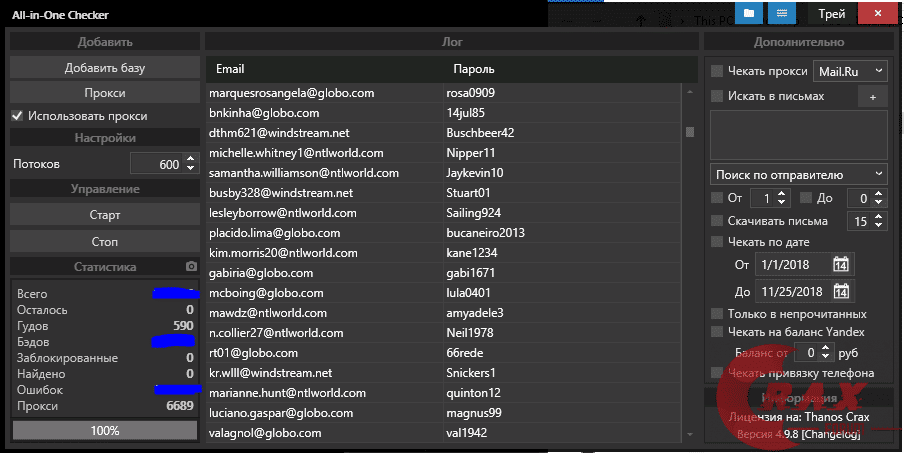
Task: Enable Чекать по дате checkbox
Action: (717, 242)
